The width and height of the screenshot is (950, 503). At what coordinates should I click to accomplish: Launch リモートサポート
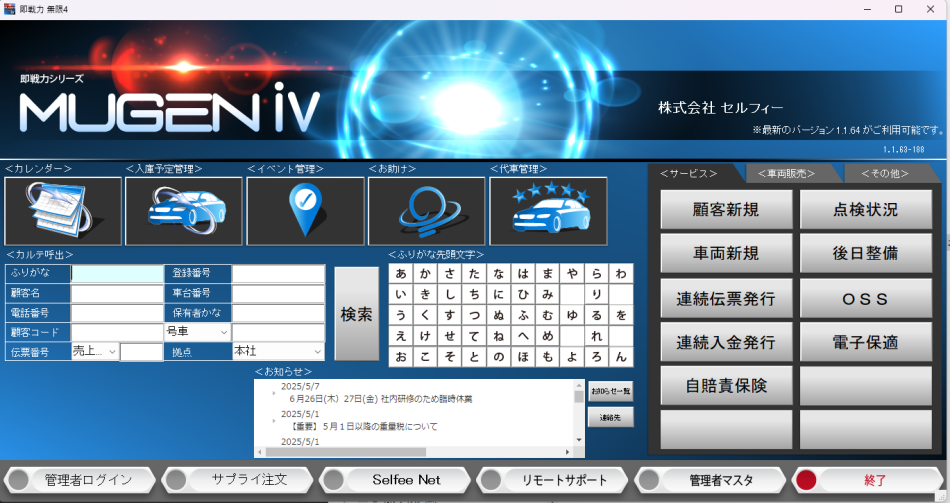click(553, 480)
